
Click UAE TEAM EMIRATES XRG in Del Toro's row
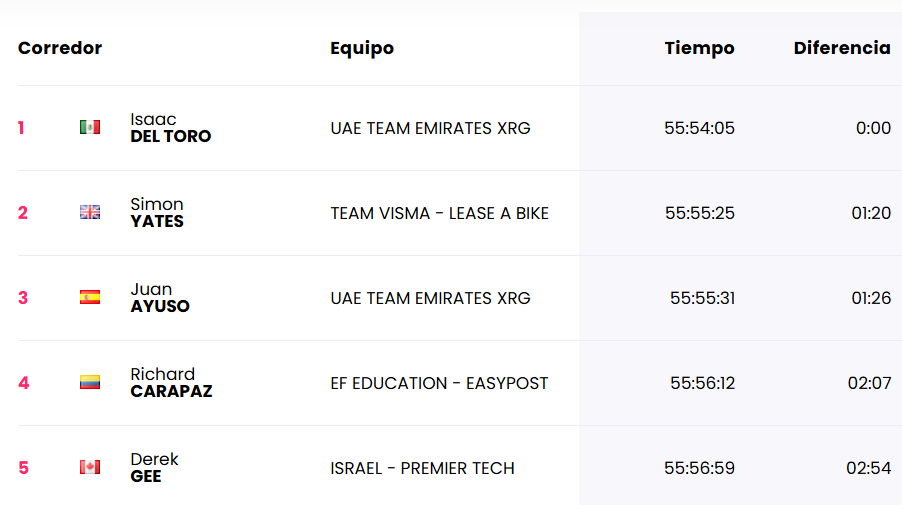(430, 128)
